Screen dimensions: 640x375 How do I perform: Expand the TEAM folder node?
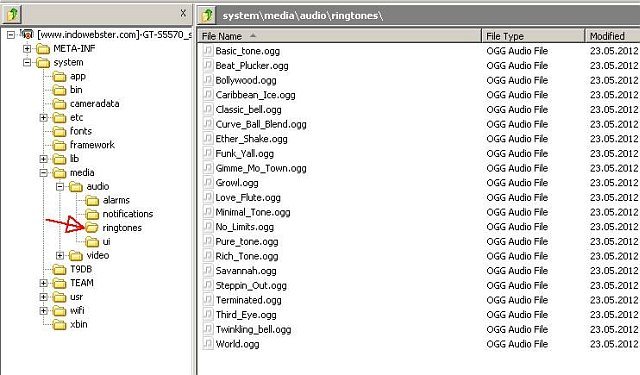(43, 283)
